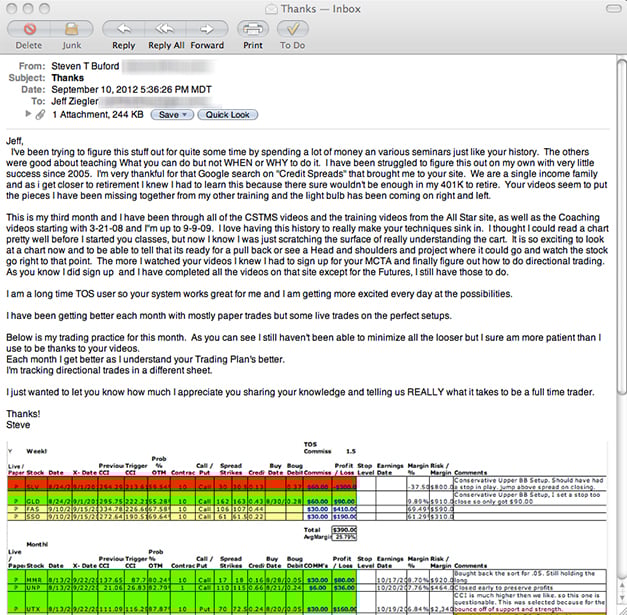Image resolution: width=627 pixels, height=615 pixels.
Task: Expand the attachment disclosure triangle
Action: point(27,115)
